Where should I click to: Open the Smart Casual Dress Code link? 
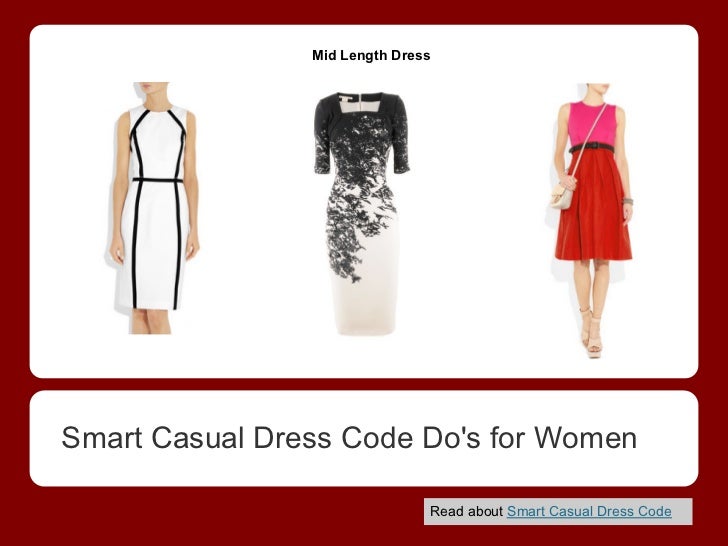click(589, 511)
